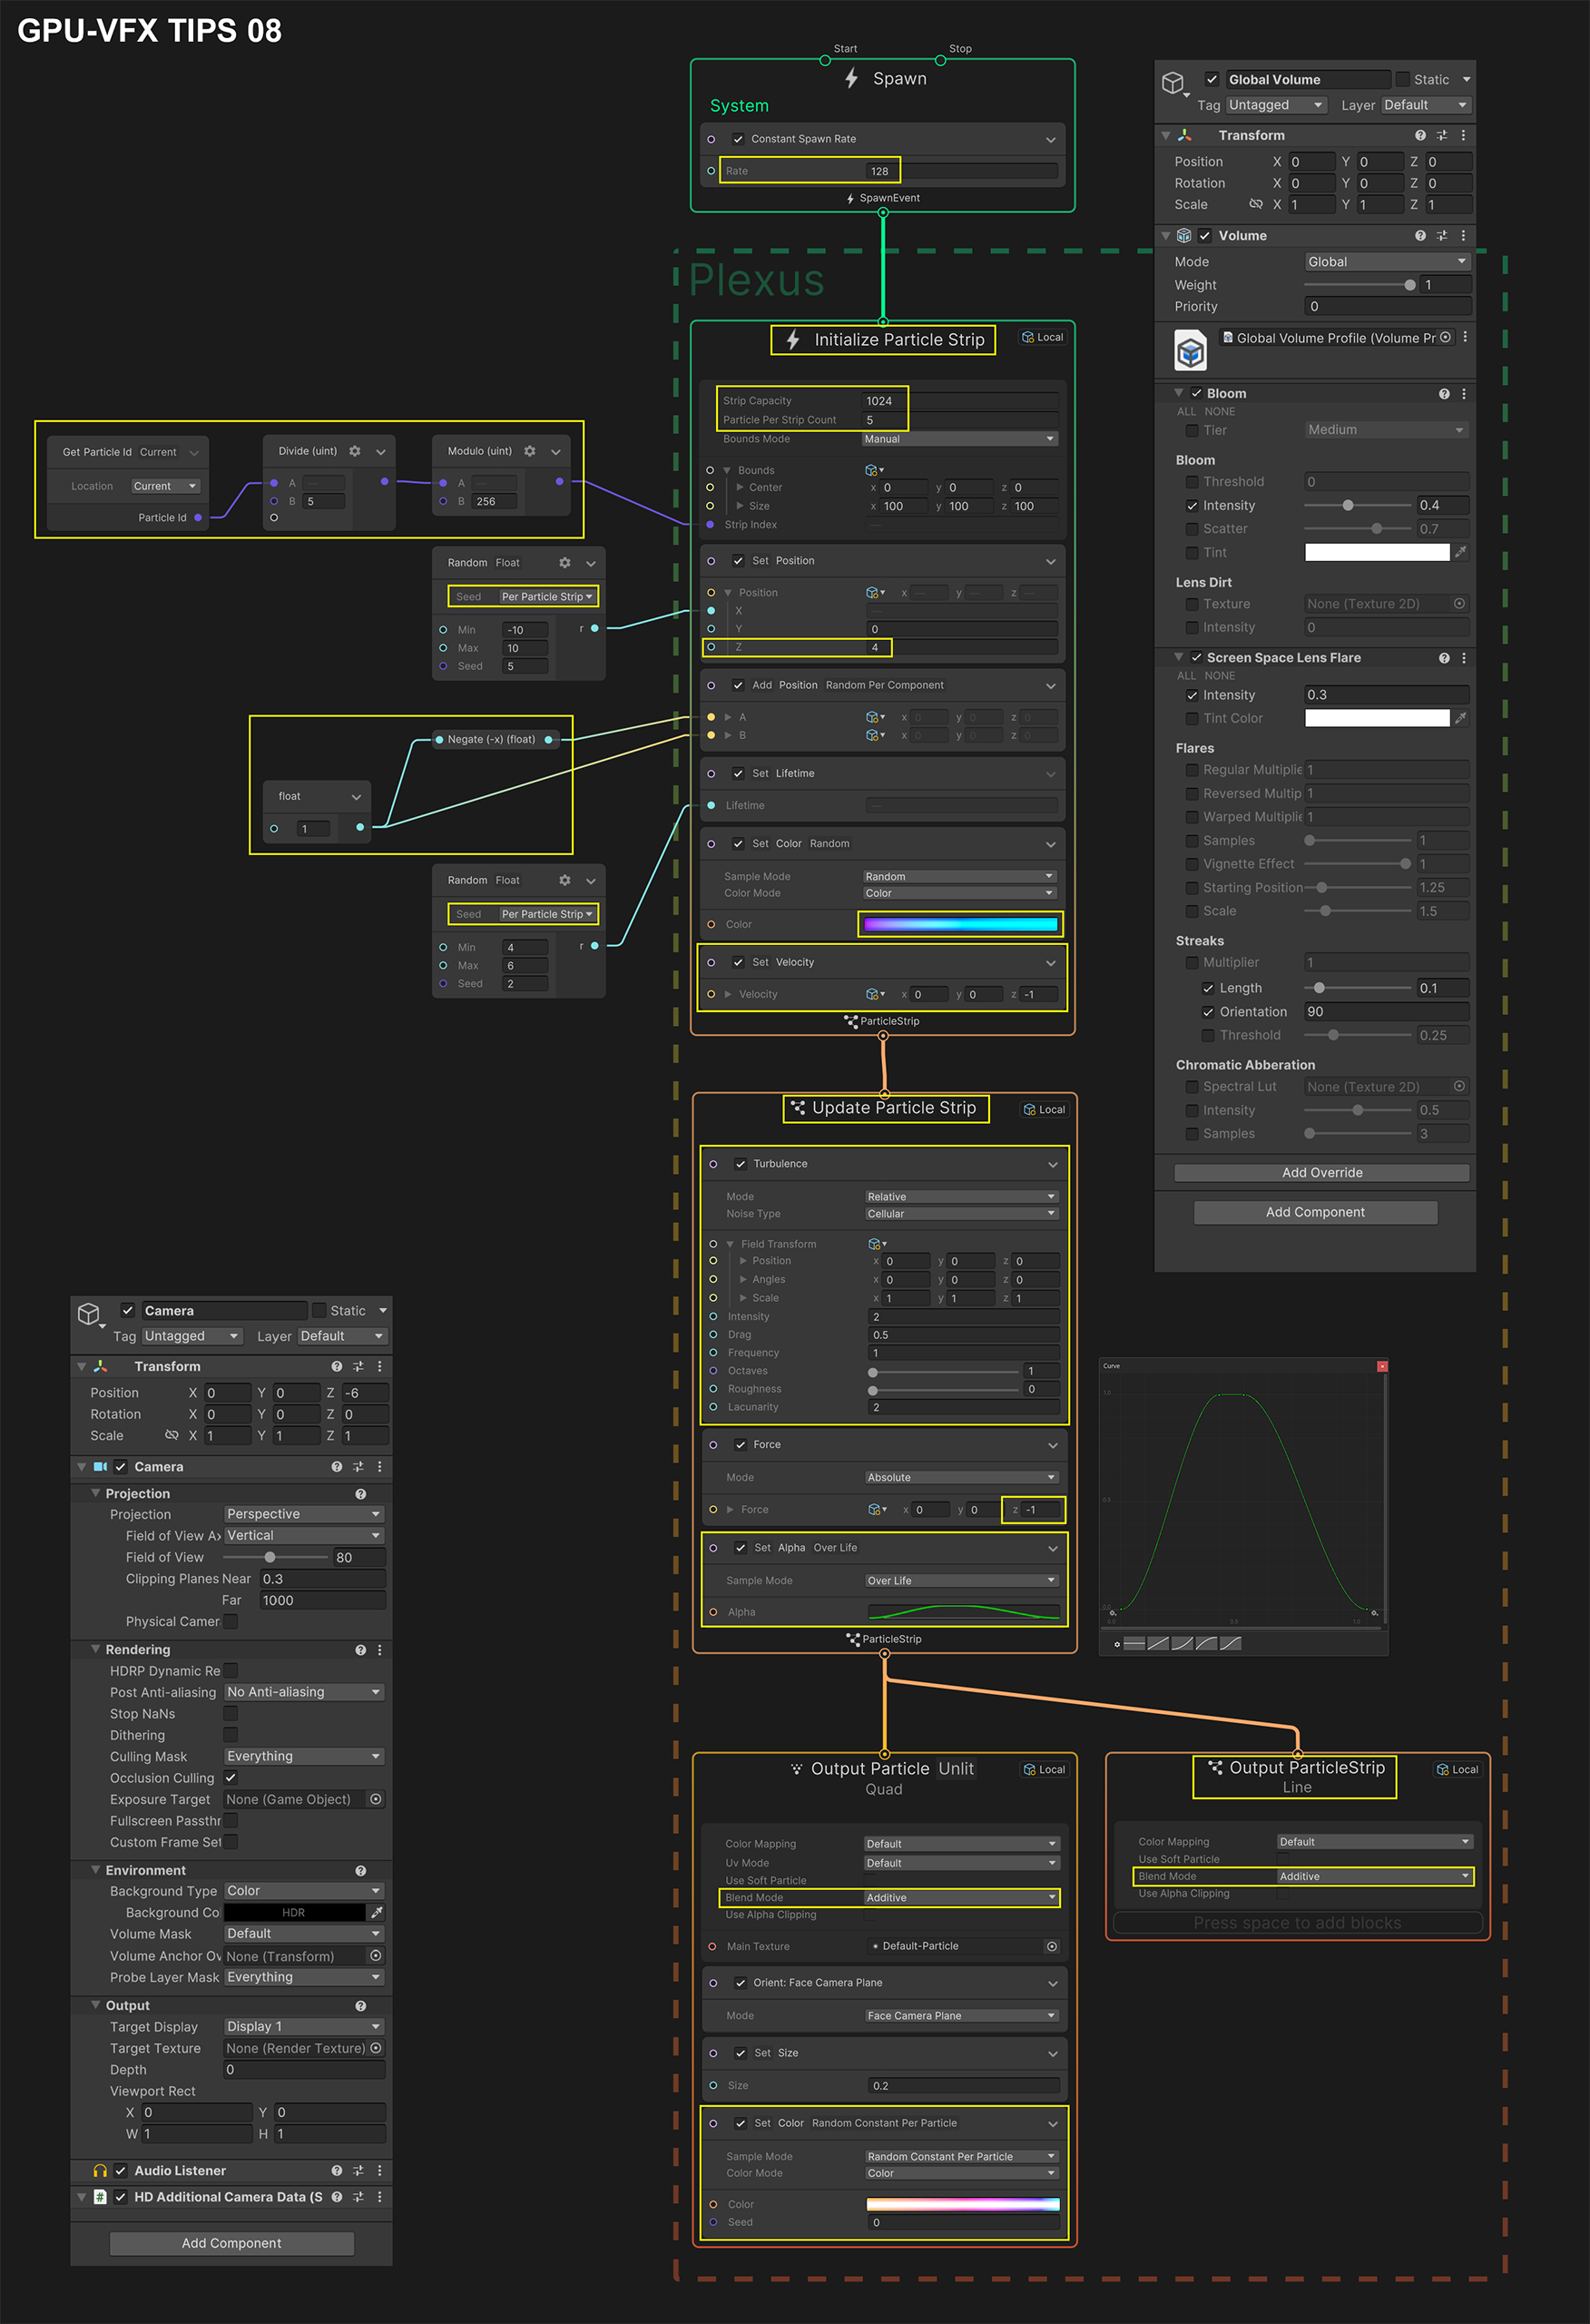Image resolution: width=1590 pixels, height=2324 pixels.
Task: Click the Camera Field of View slider
Action: pos(275,1557)
